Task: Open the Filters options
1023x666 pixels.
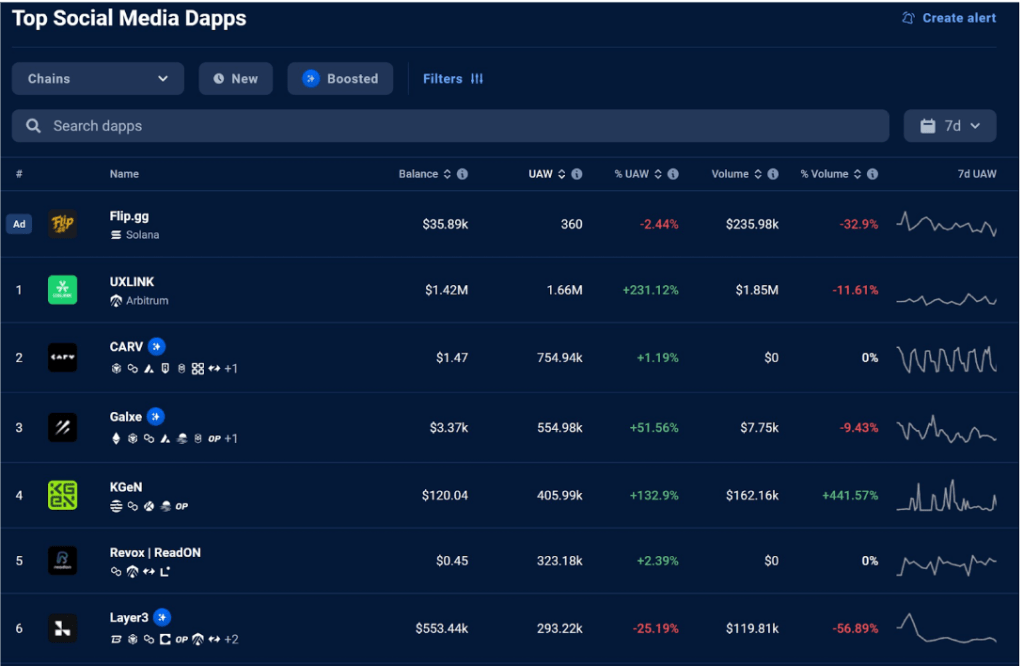Action: click(453, 79)
